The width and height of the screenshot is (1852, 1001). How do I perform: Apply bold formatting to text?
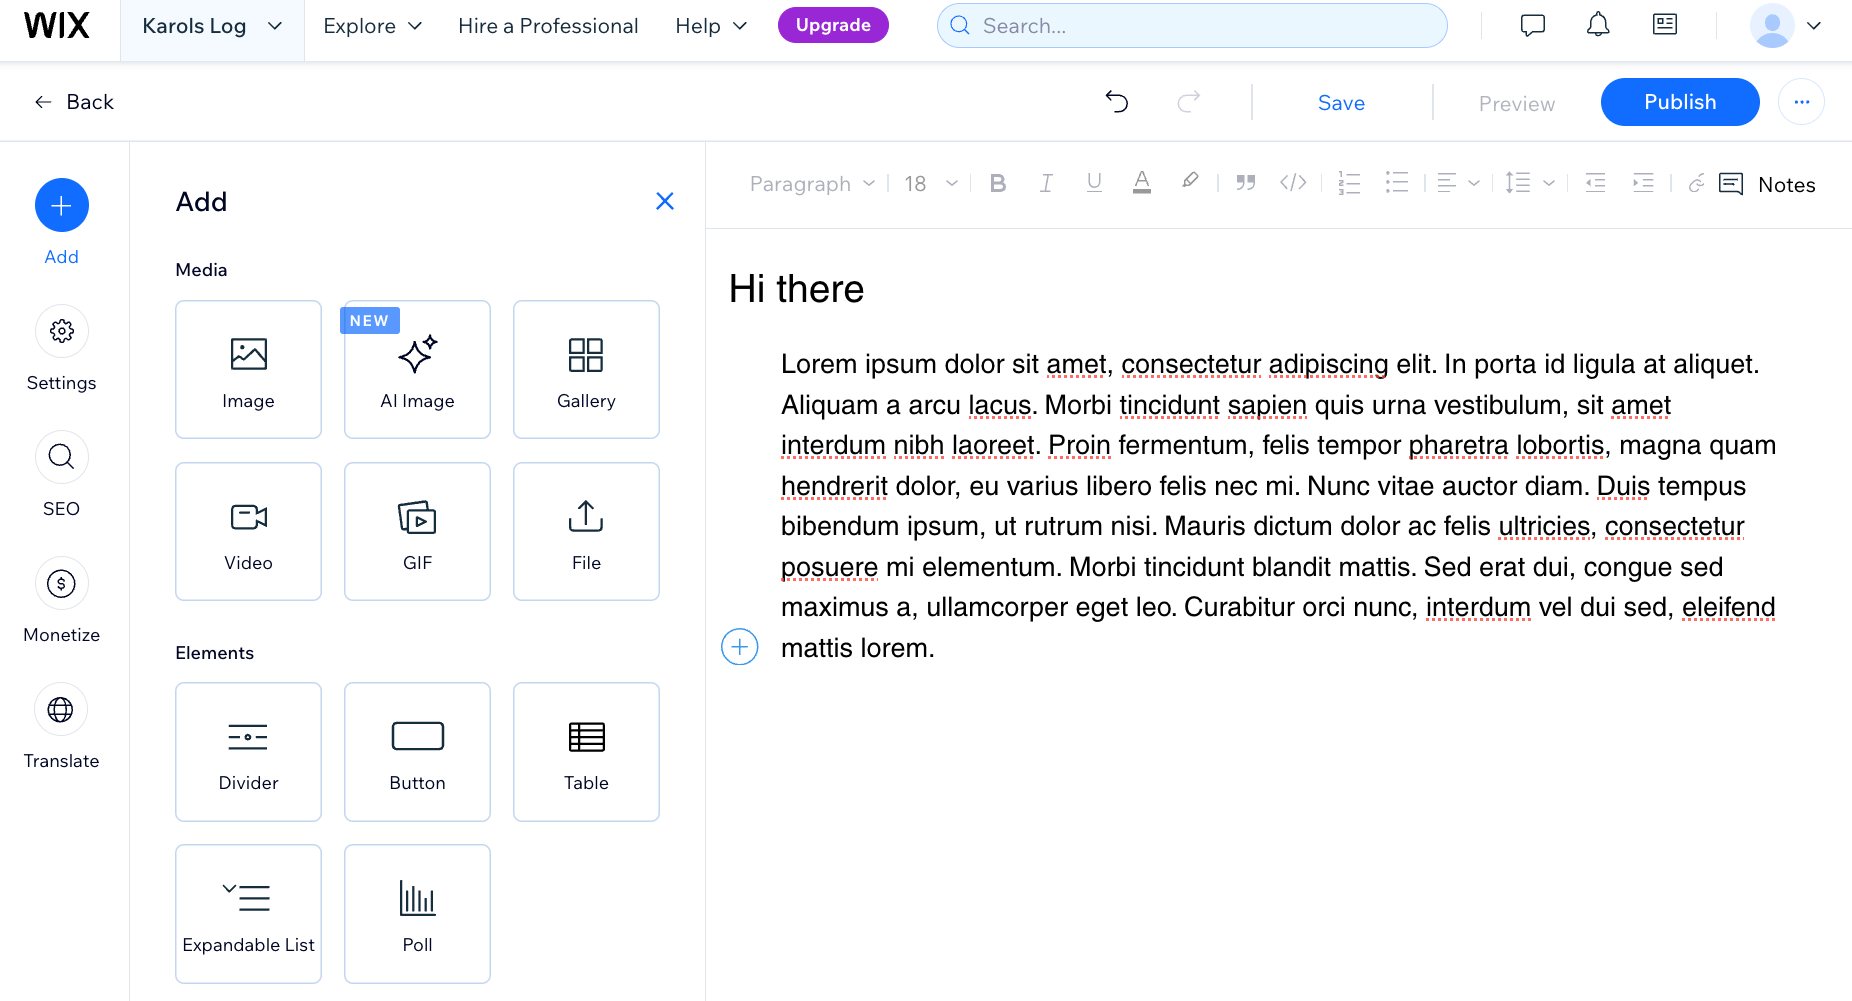[997, 183]
